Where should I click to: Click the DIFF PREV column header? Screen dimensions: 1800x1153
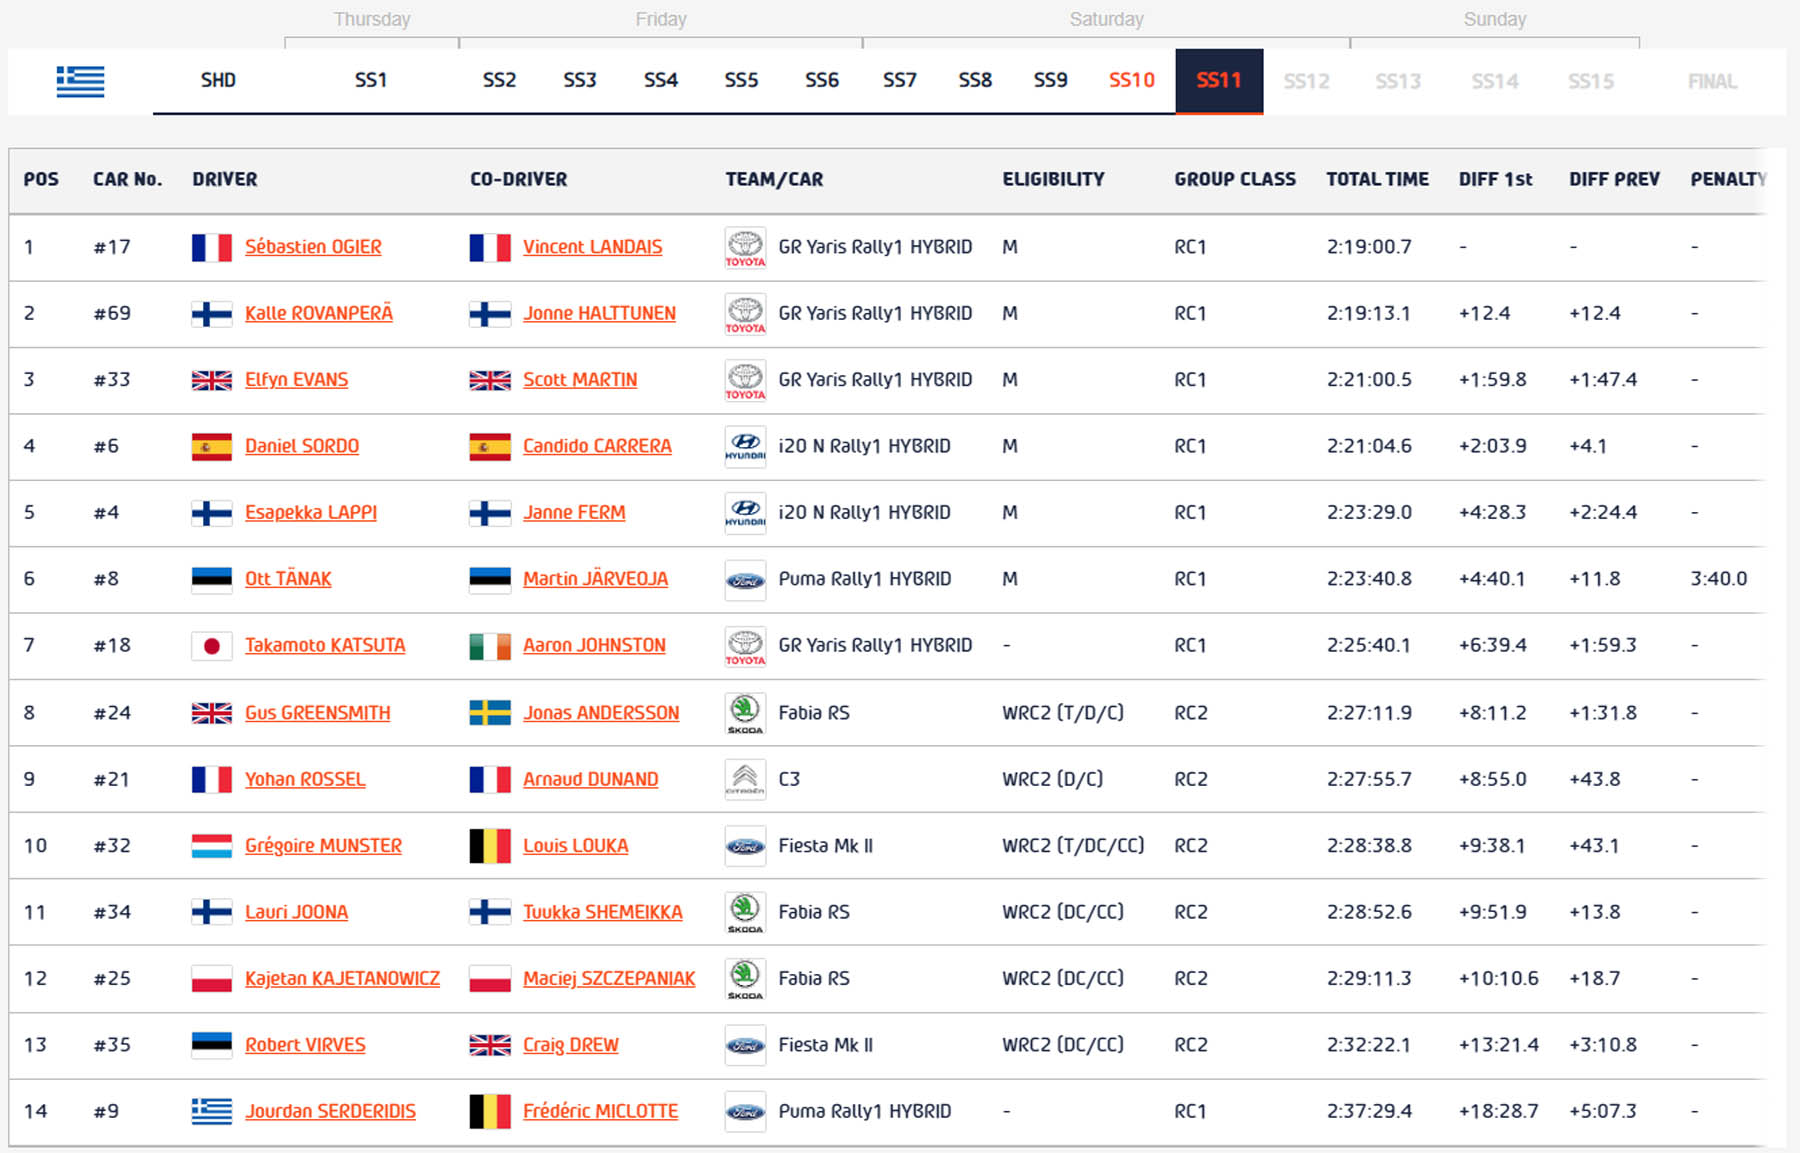[1614, 180]
